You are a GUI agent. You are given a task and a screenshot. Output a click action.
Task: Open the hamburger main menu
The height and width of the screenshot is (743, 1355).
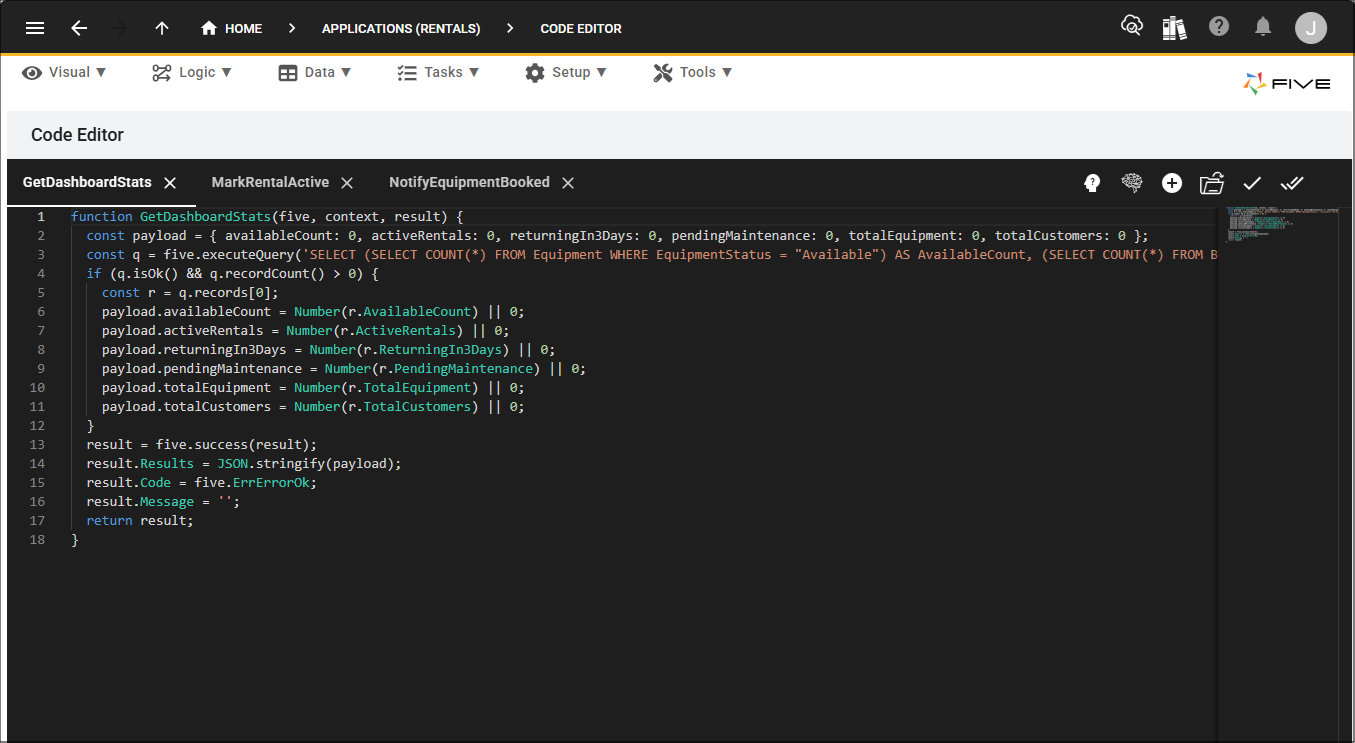[35, 28]
